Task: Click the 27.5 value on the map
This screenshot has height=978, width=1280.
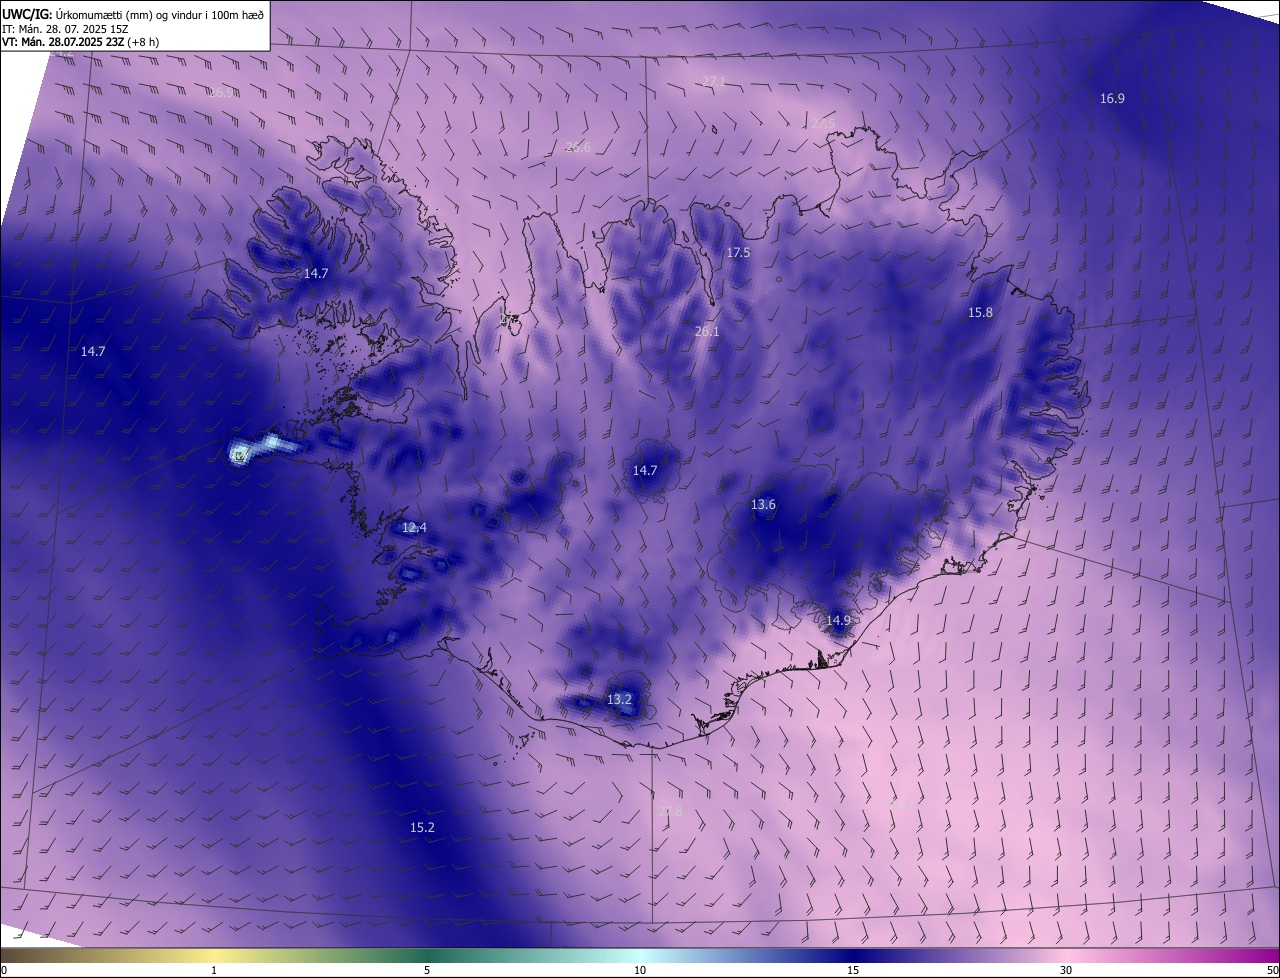Action: 823,122
